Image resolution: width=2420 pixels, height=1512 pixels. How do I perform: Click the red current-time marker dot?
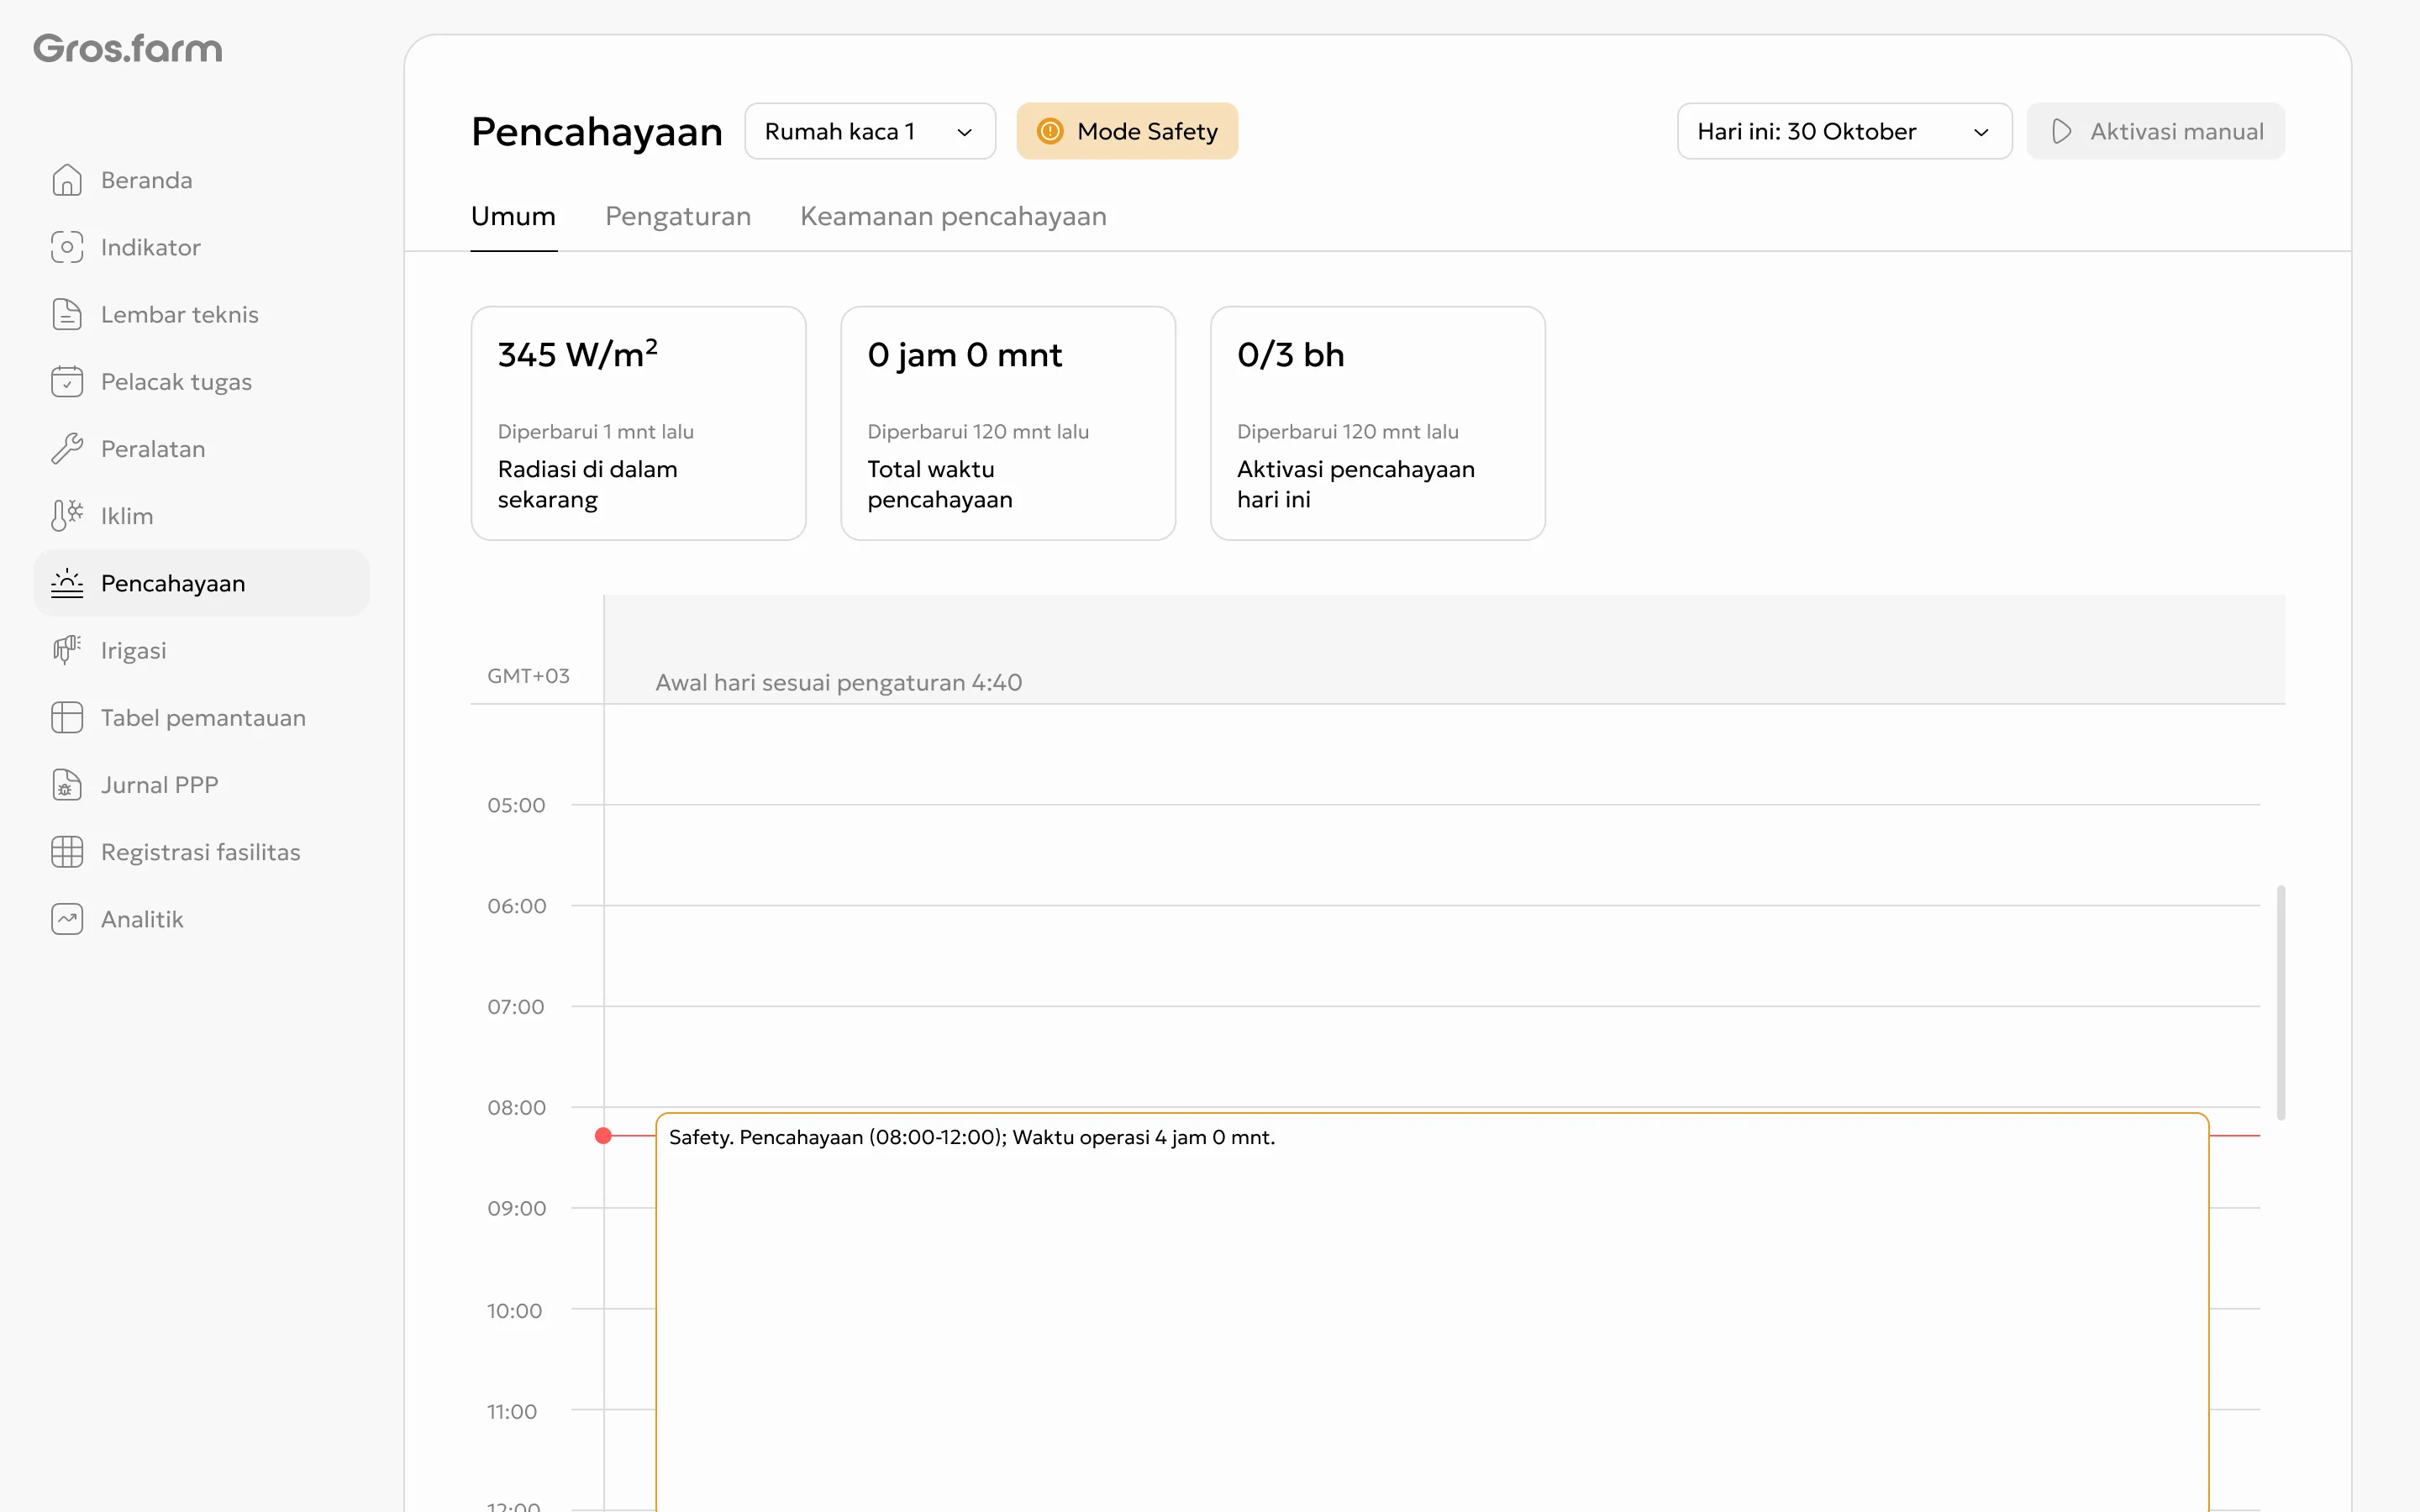(x=603, y=1136)
